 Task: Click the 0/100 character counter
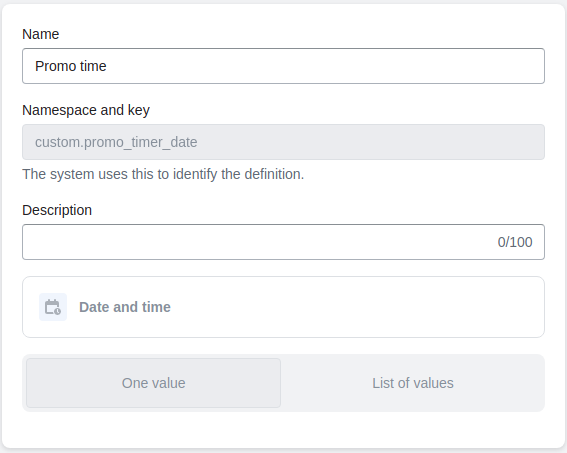pos(515,242)
